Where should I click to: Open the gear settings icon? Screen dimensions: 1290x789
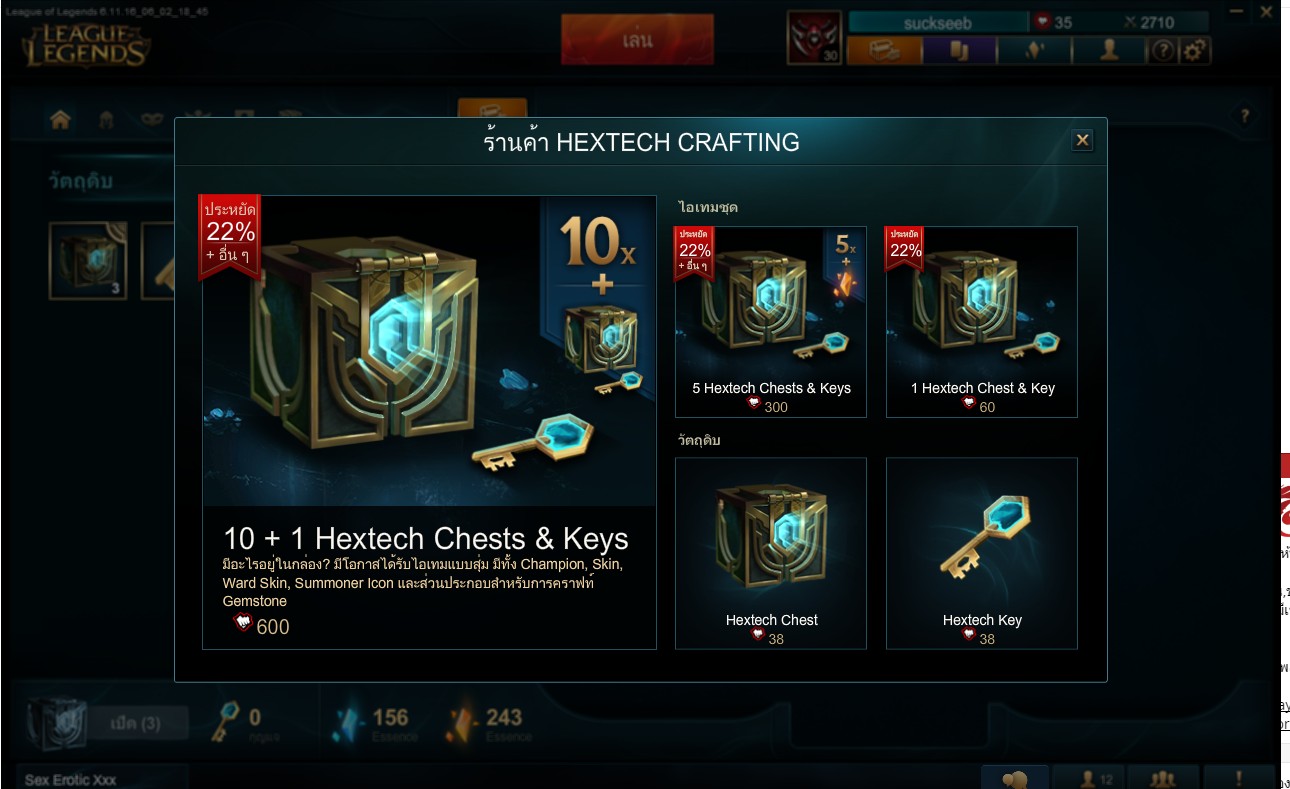(x=1194, y=50)
